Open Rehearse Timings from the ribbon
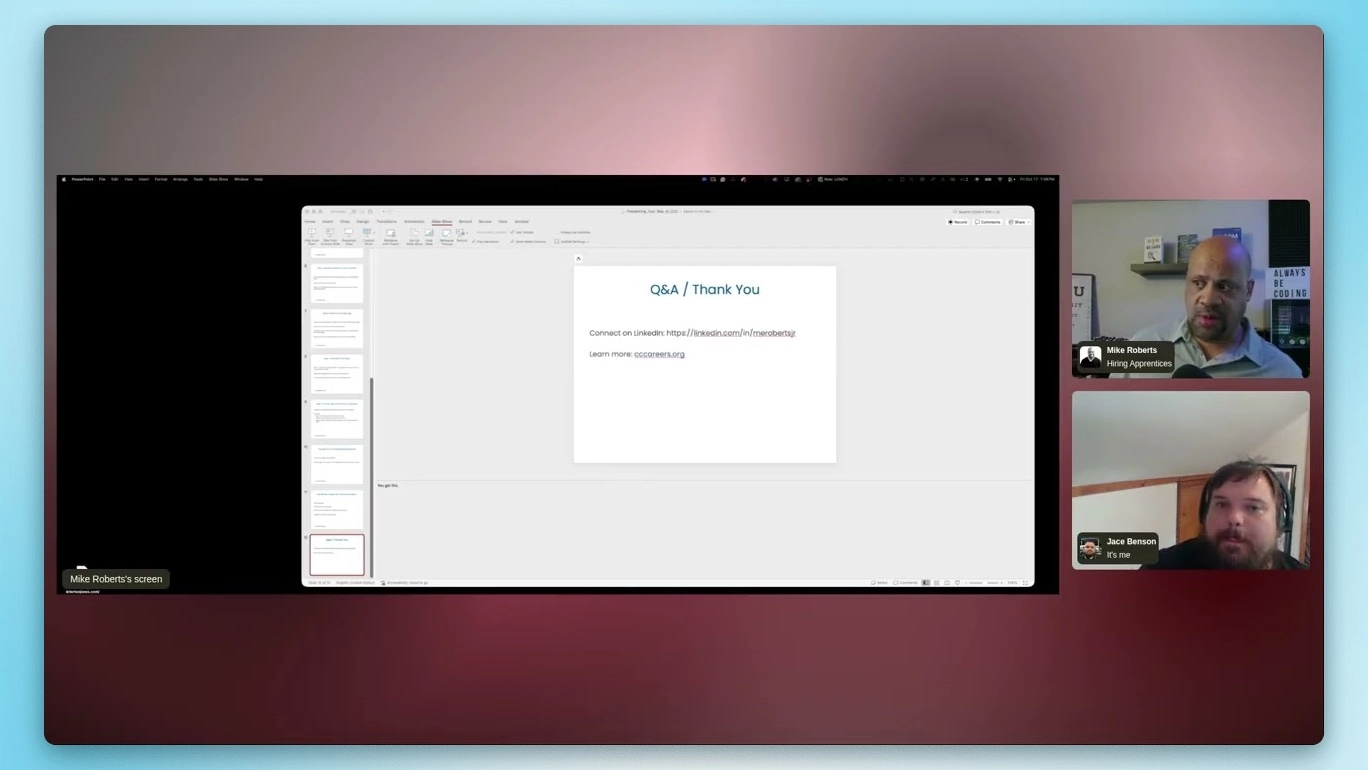This screenshot has width=1368, height=770. tap(446, 234)
